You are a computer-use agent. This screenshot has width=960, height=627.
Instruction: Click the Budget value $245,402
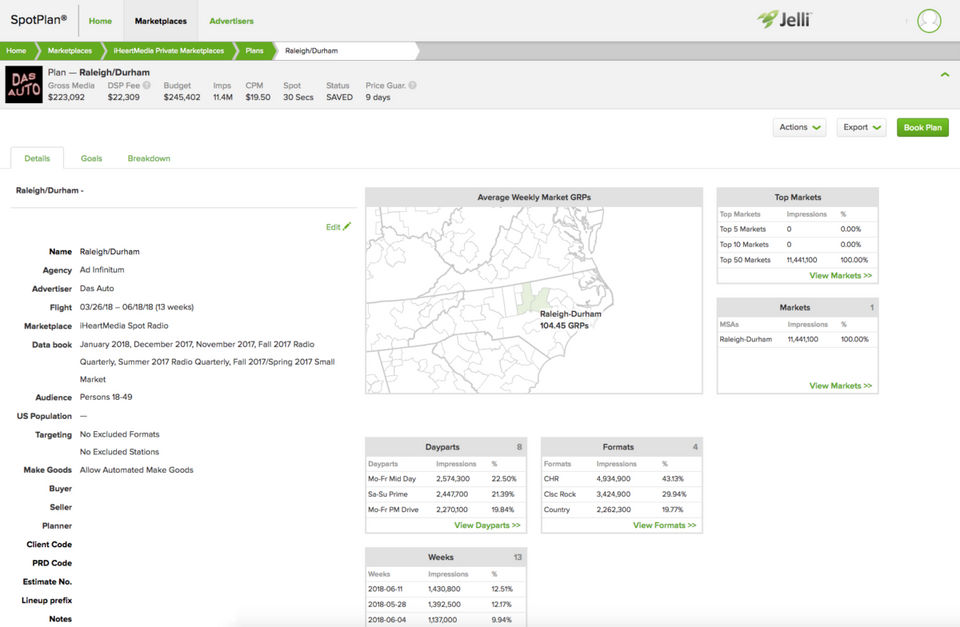pos(182,97)
